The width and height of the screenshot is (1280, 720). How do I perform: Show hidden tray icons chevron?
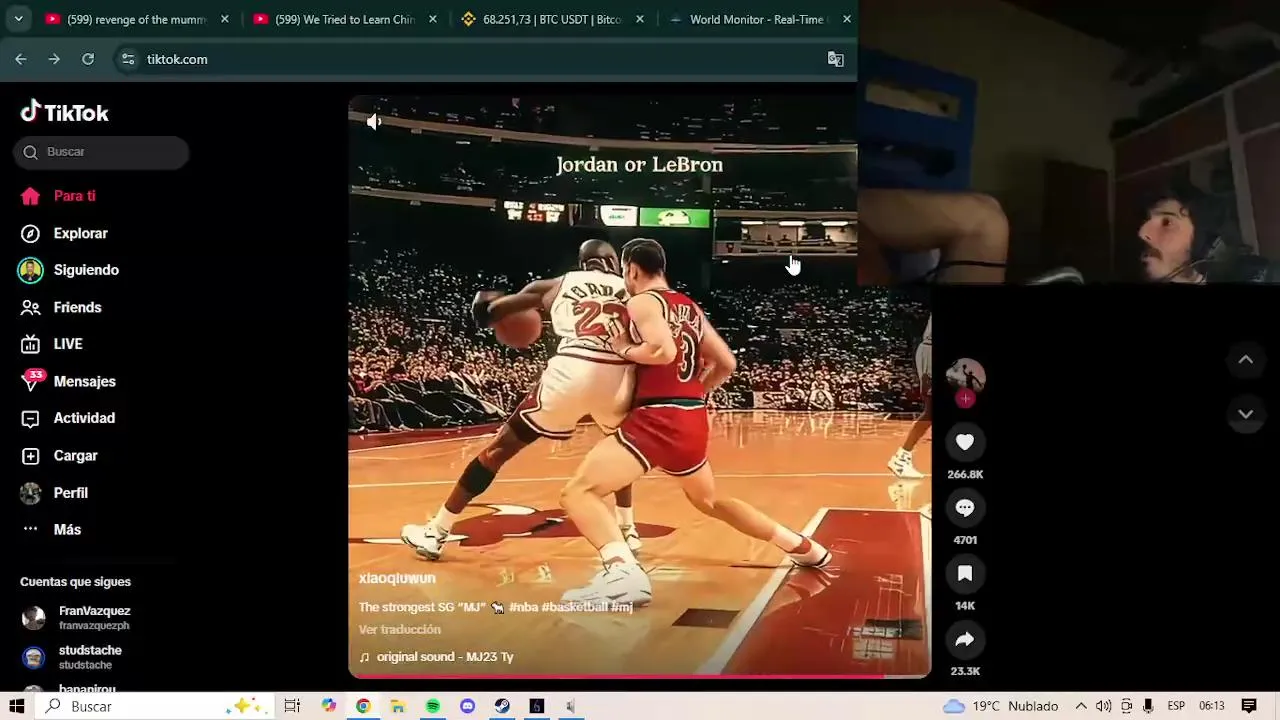[x=1081, y=706]
